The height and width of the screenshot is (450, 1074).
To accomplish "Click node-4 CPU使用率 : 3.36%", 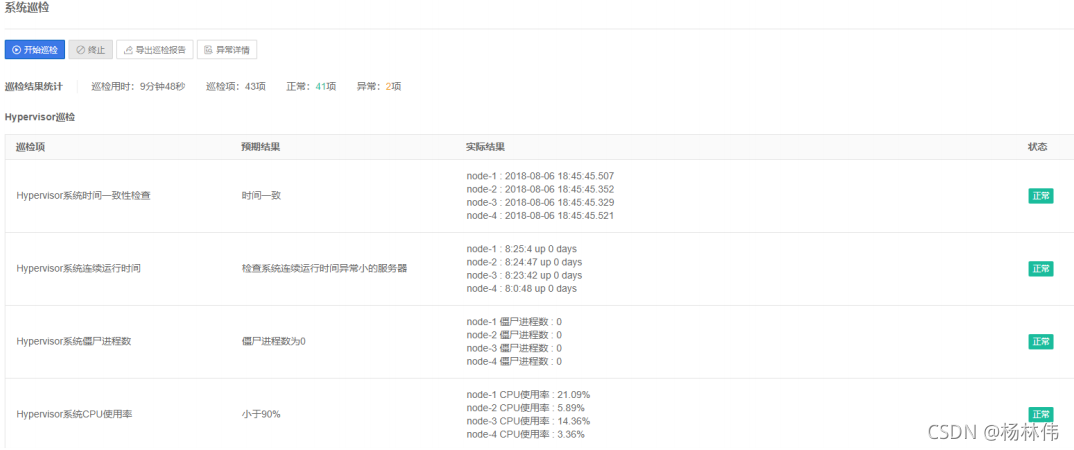I will click(525, 434).
